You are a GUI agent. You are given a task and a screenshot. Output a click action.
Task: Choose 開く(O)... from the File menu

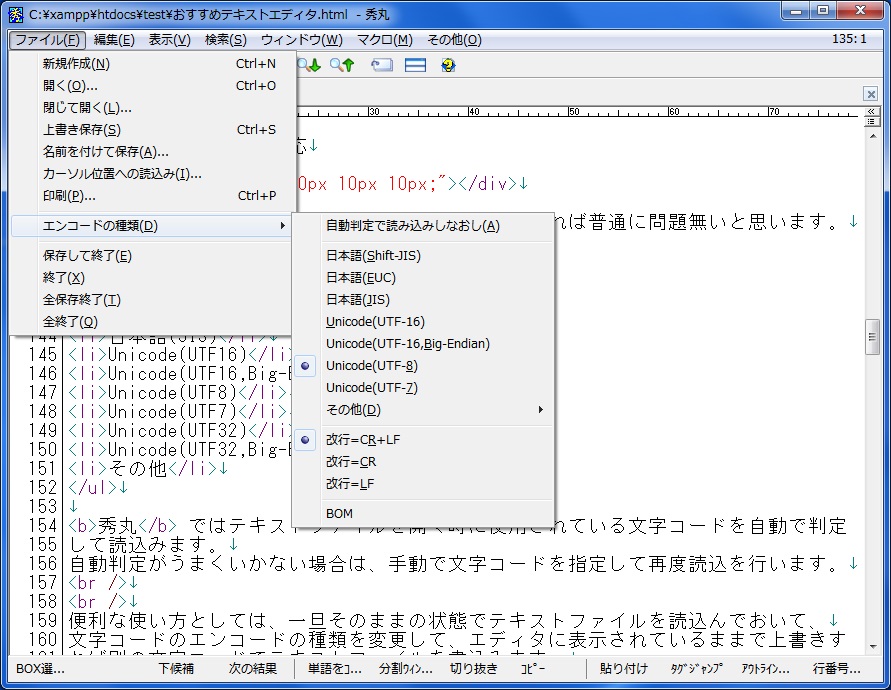coord(152,86)
